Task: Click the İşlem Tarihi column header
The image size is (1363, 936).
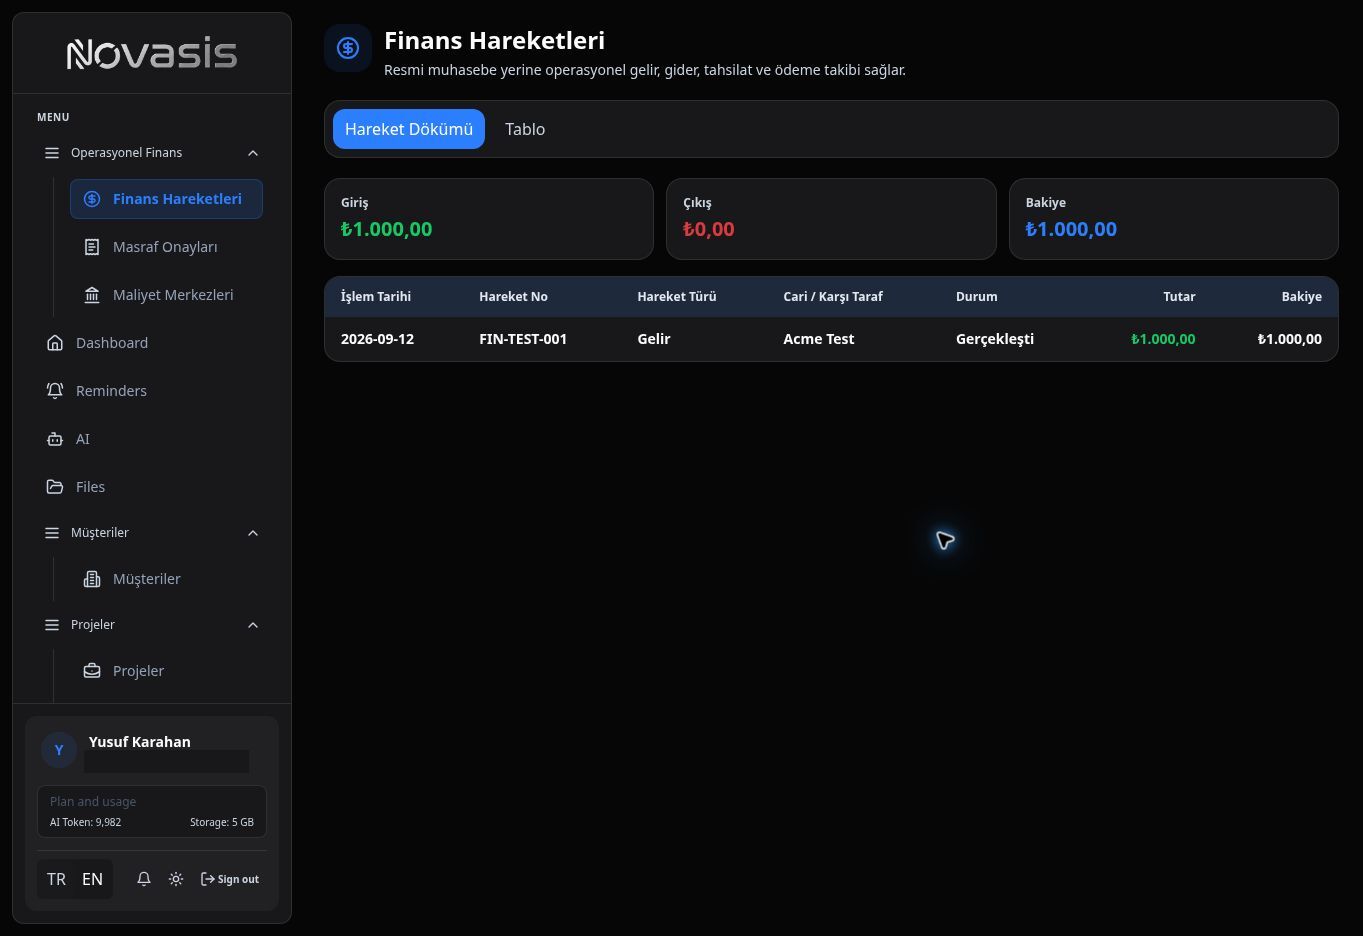Action: [376, 297]
